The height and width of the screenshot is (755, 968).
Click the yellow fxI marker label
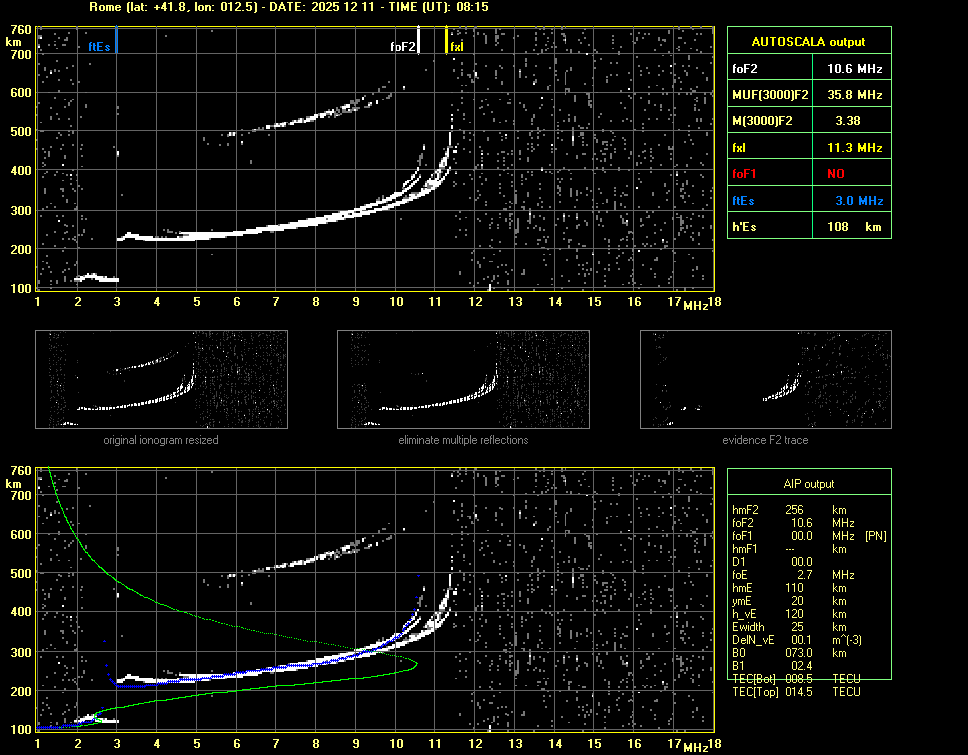click(457, 46)
